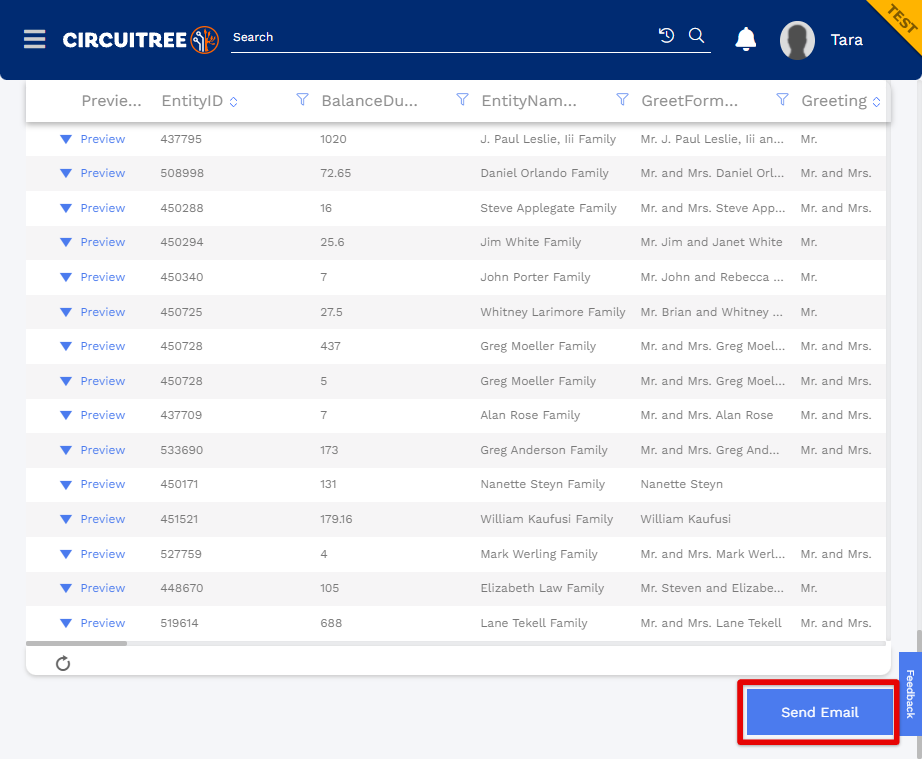Open Preview link for Daniel Orlando Family
922x759 pixels.
(x=103, y=173)
